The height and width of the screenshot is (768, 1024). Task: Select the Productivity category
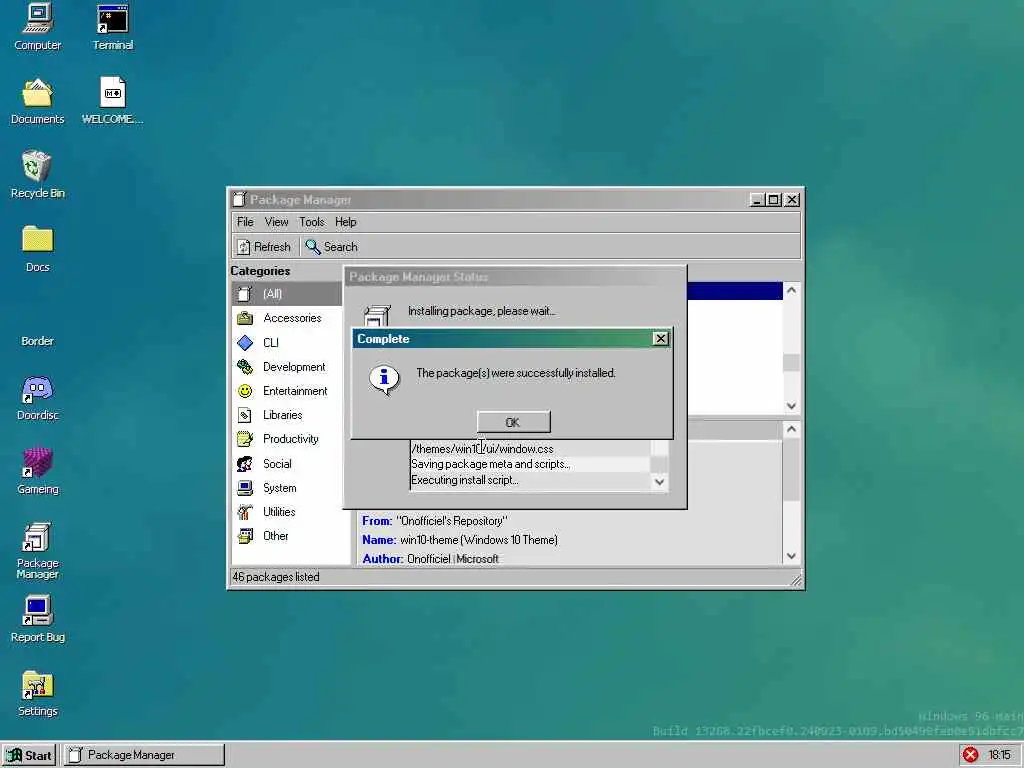pos(287,439)
